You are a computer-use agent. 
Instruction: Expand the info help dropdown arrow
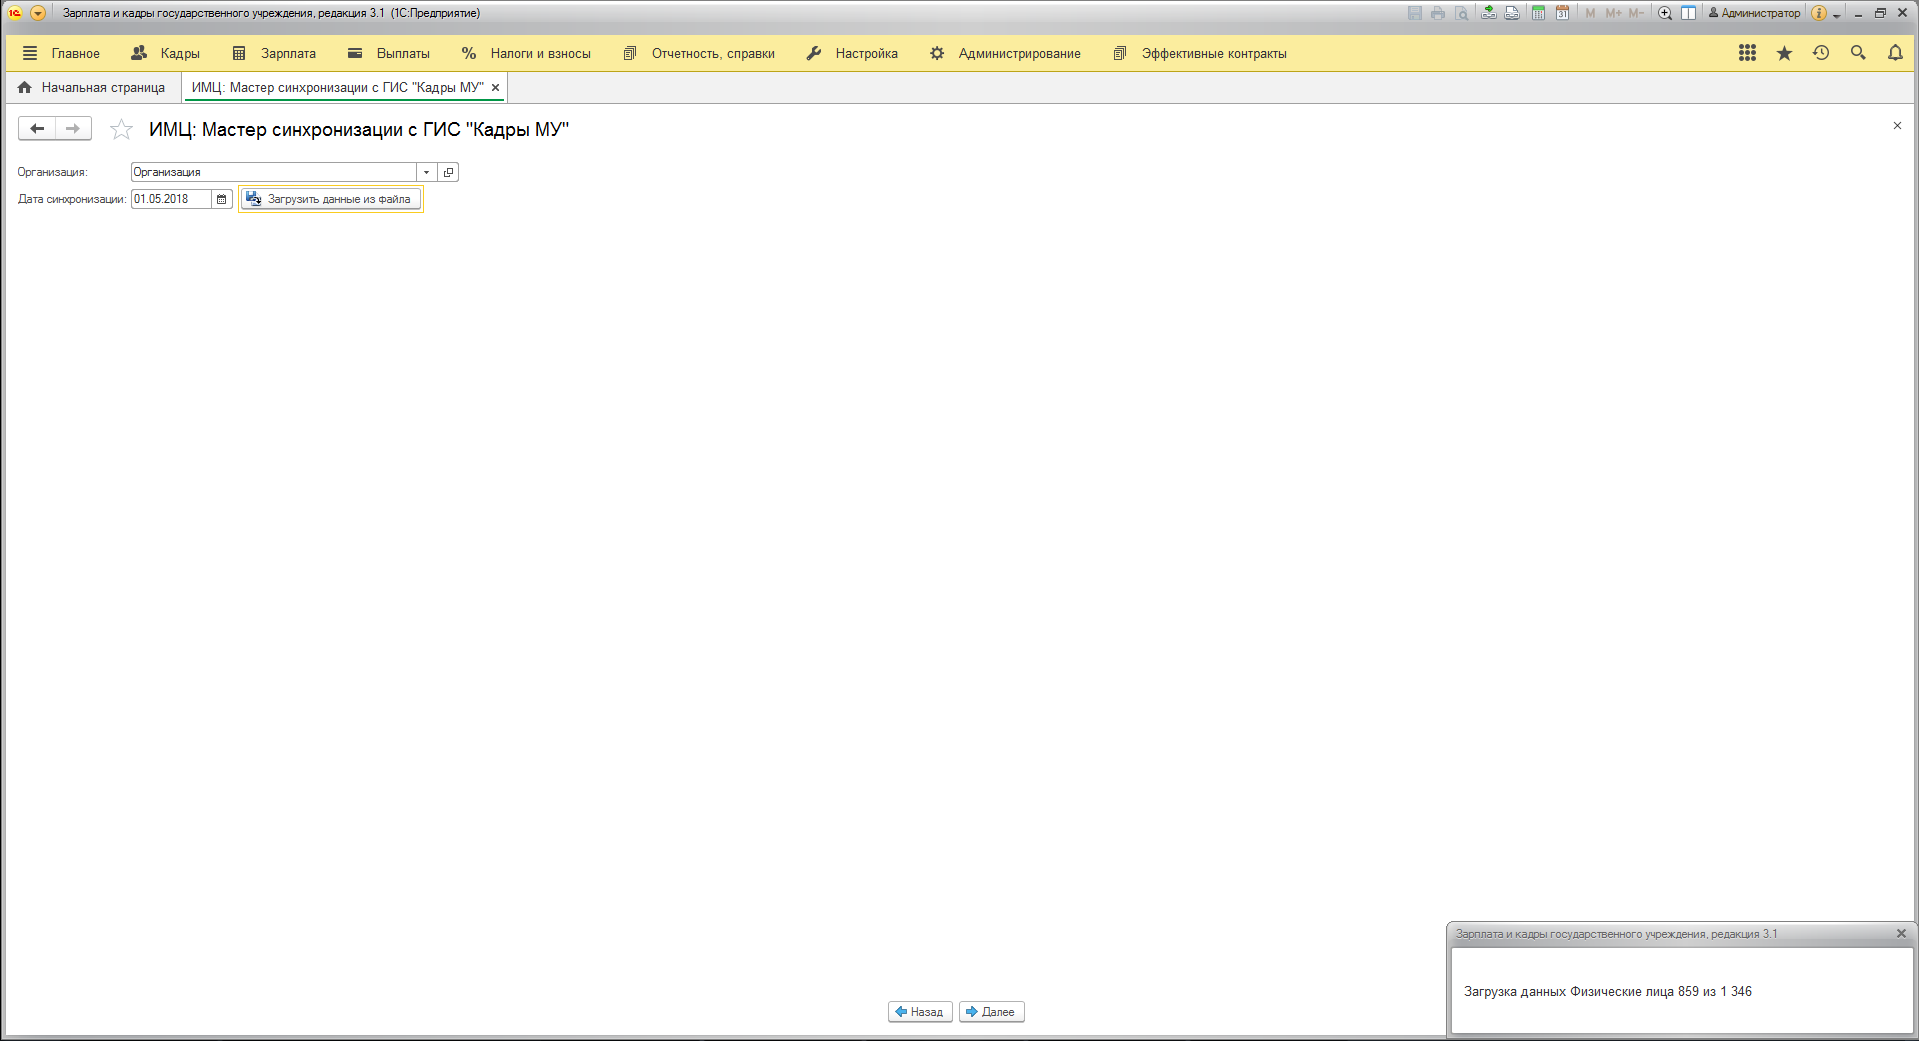pyautogui.click(x=1837, y=15)
